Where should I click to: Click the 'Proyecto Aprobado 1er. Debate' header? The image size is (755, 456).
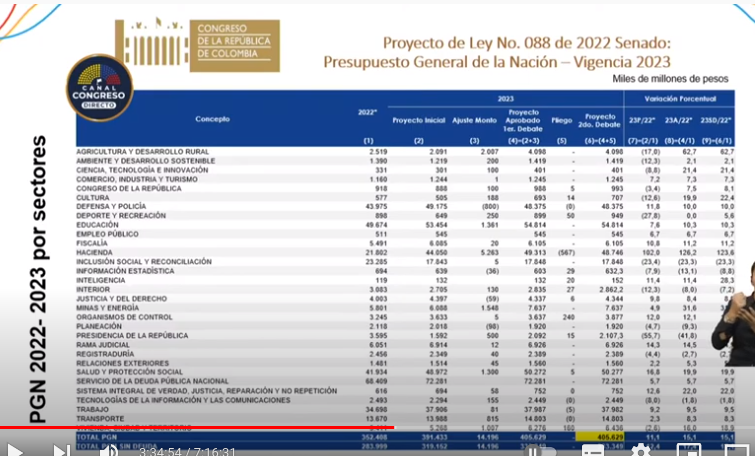(523, 120)
